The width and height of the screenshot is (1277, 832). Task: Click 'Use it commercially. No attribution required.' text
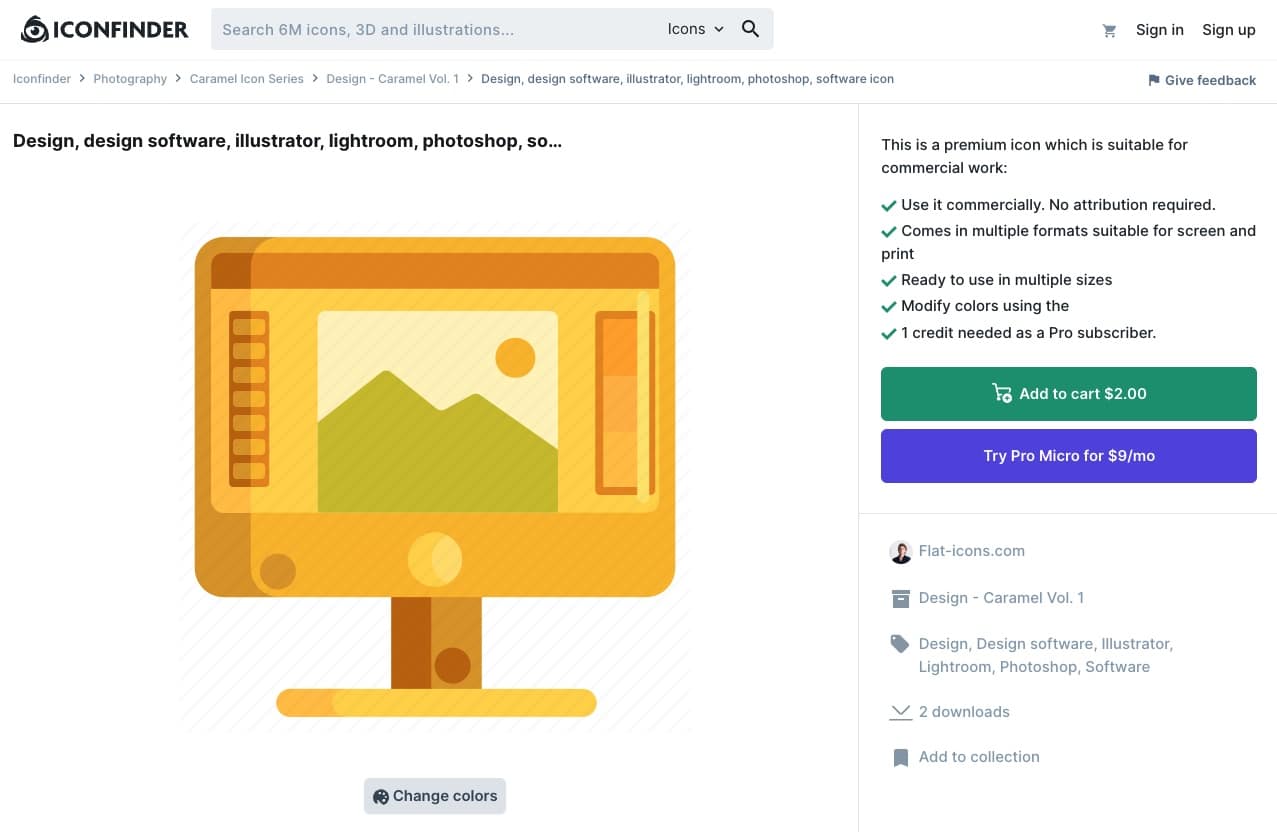1058,205
